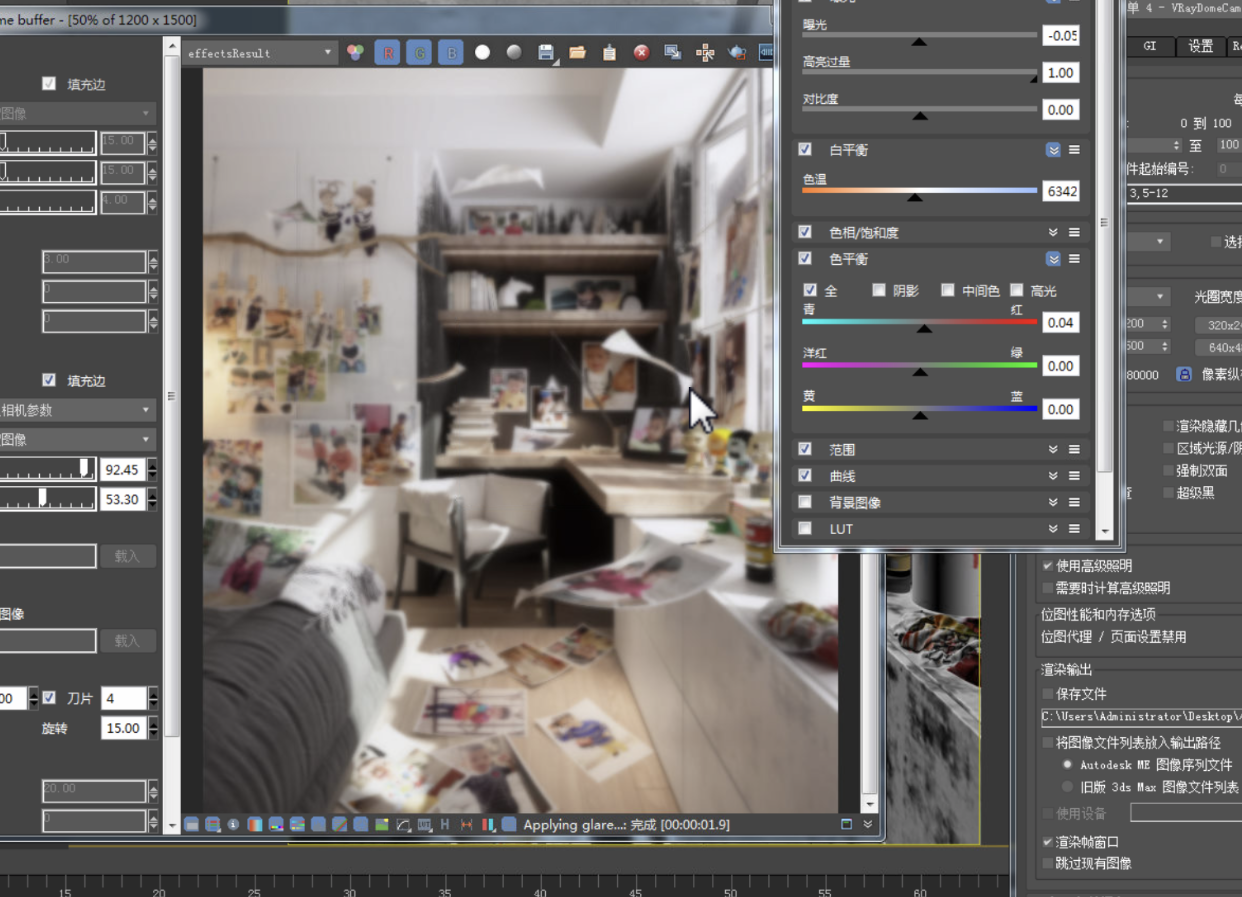Click the teapot render icon
This screenshot has width=1242, height=897.
tap(737, 52)
